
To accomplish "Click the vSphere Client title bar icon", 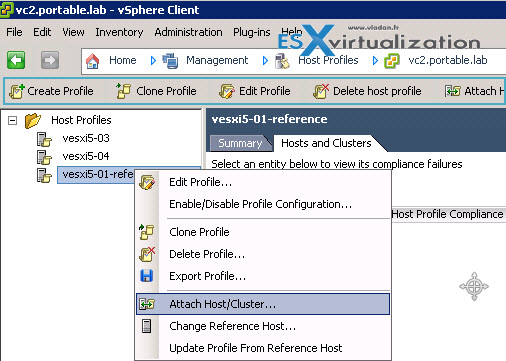I will point(7,9).
